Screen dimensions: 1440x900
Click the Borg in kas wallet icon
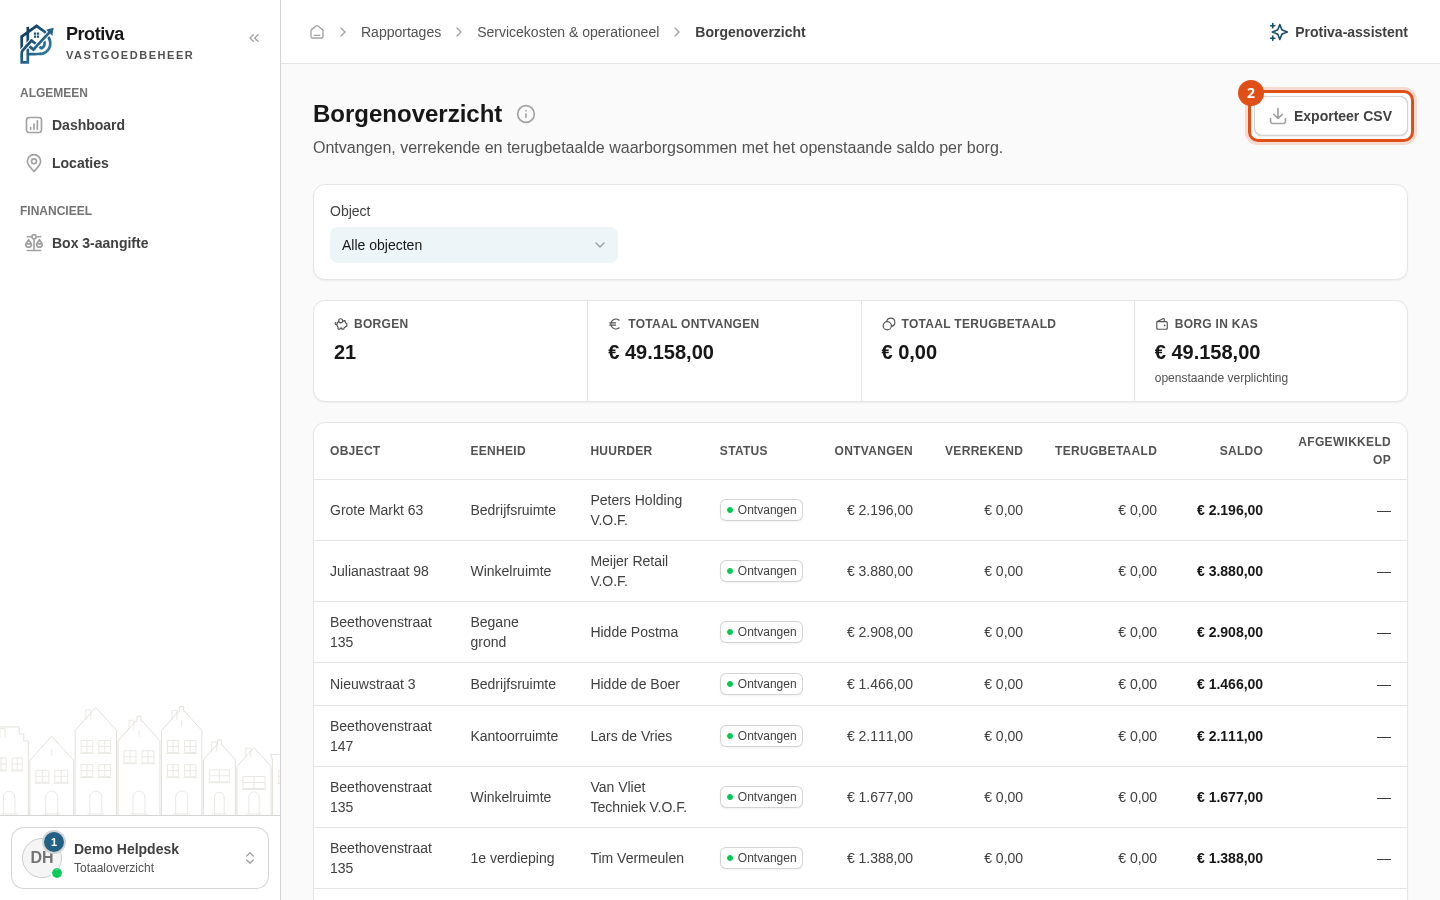click(1162, 324)
